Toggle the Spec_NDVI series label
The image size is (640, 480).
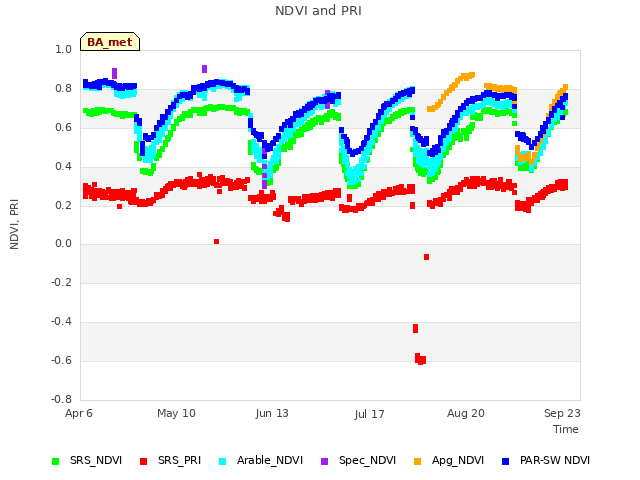[x=367, y=460]
